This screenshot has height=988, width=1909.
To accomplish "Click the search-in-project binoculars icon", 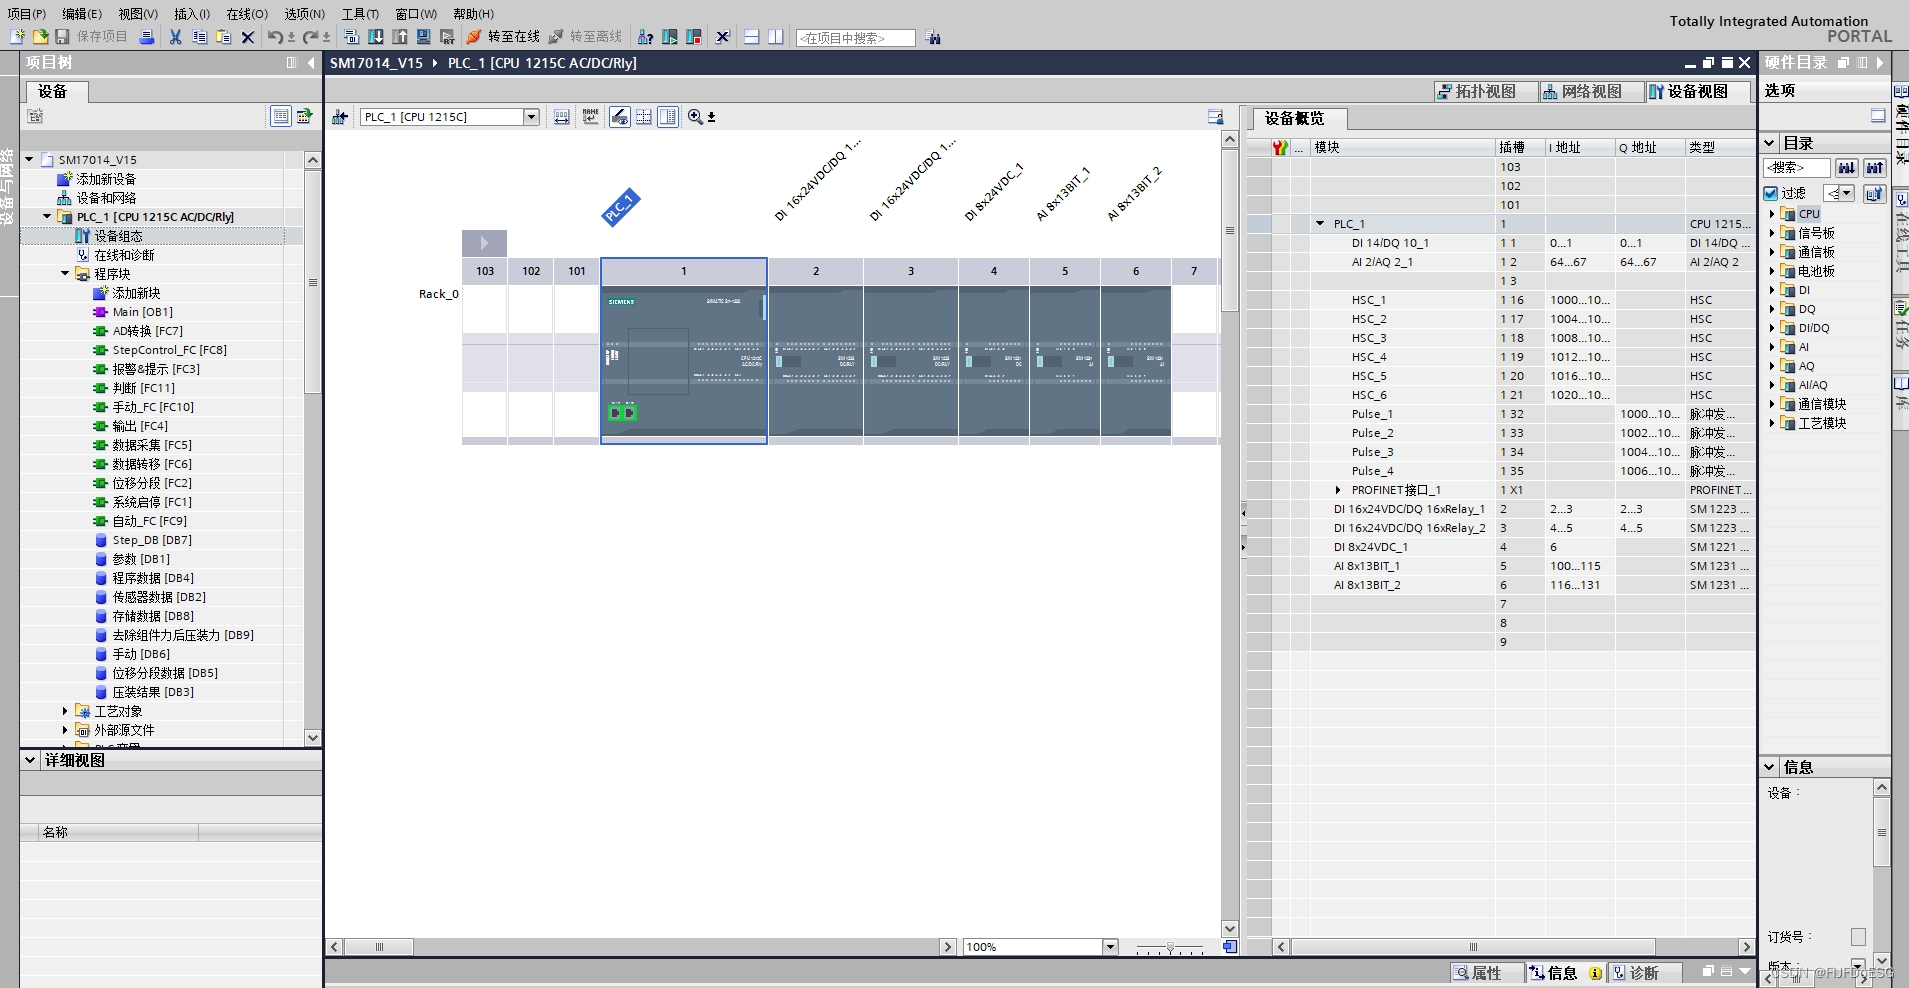I will 933,38.
